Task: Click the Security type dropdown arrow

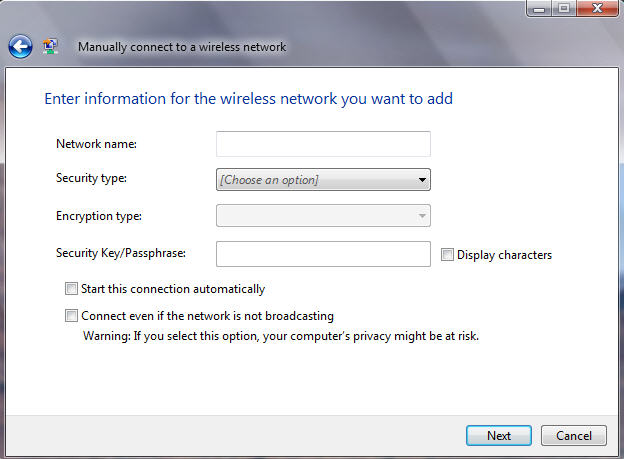Action: pos(422,180)
